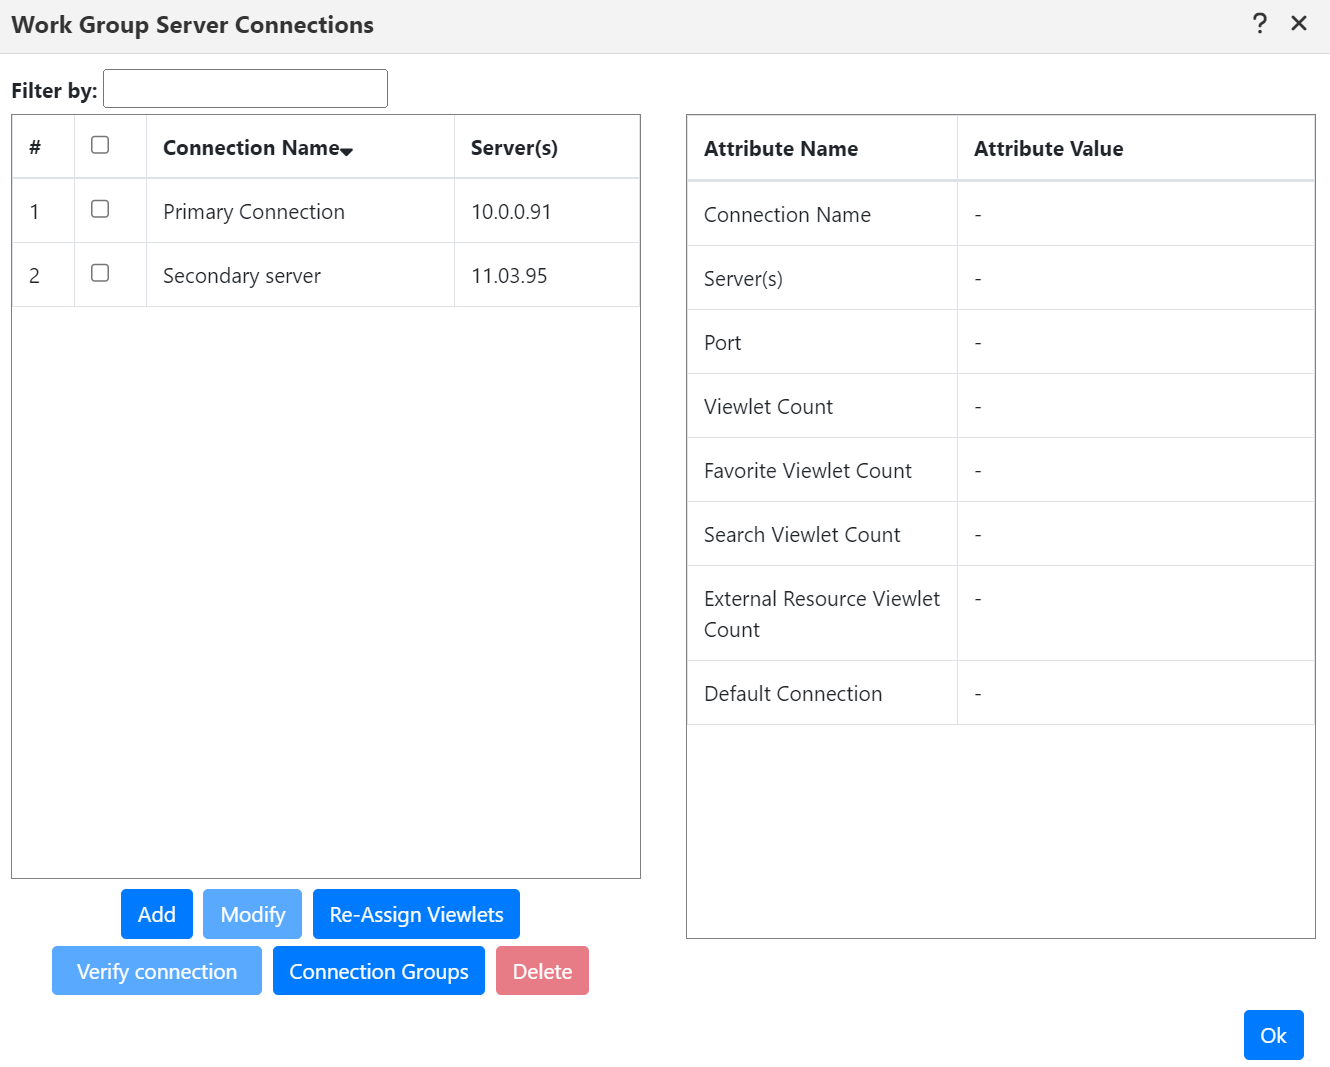Viewport: 1330px width, 1067px height.
Task: Select the Connection Name attribute row
Action: coord(1001,214)
